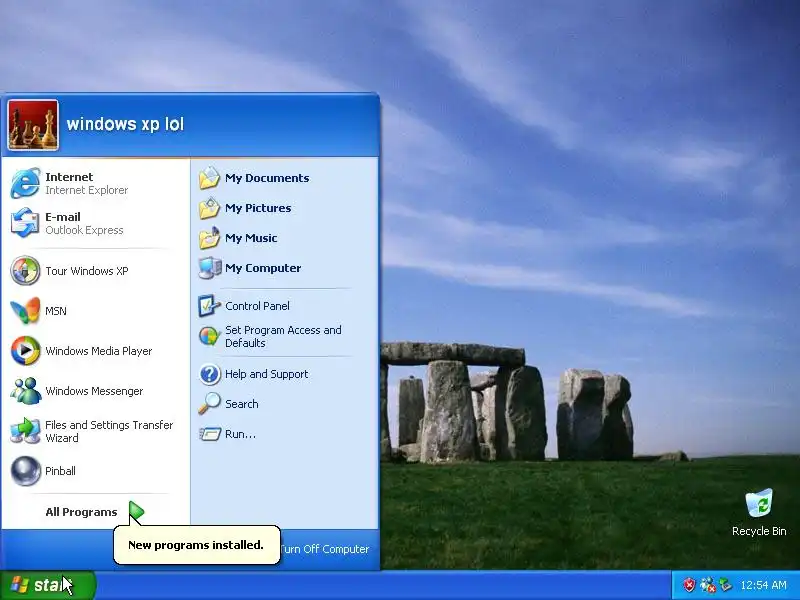Click the Run... icon
This screenshot has height=600, width=800.
click(x=209, y=434)
